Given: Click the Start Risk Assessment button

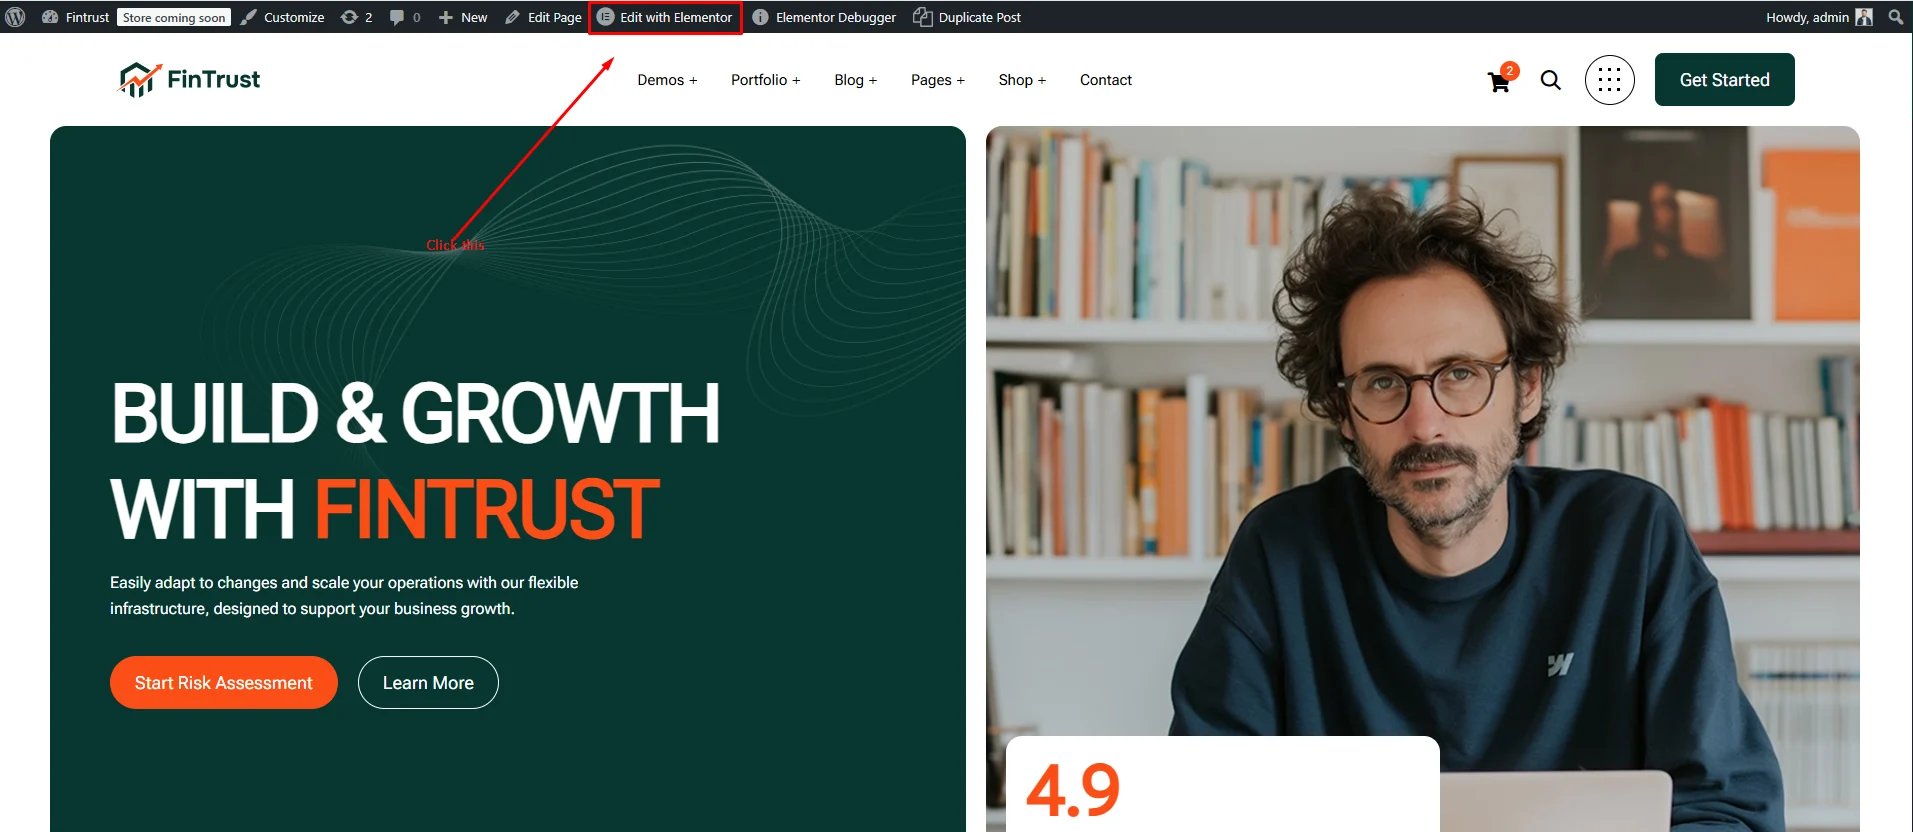Looking at the screenshot, I should coord(224,683).
